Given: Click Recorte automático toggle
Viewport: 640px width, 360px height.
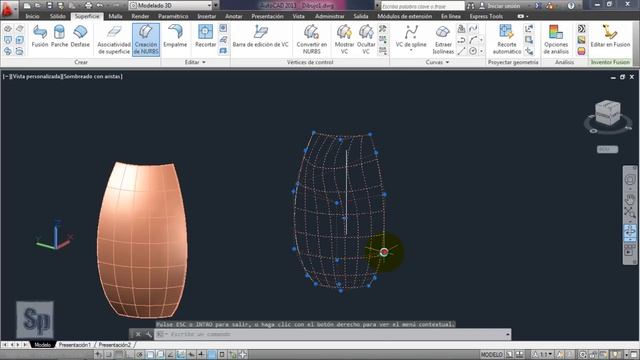Looking at the screenshot, I should point(507,40).
